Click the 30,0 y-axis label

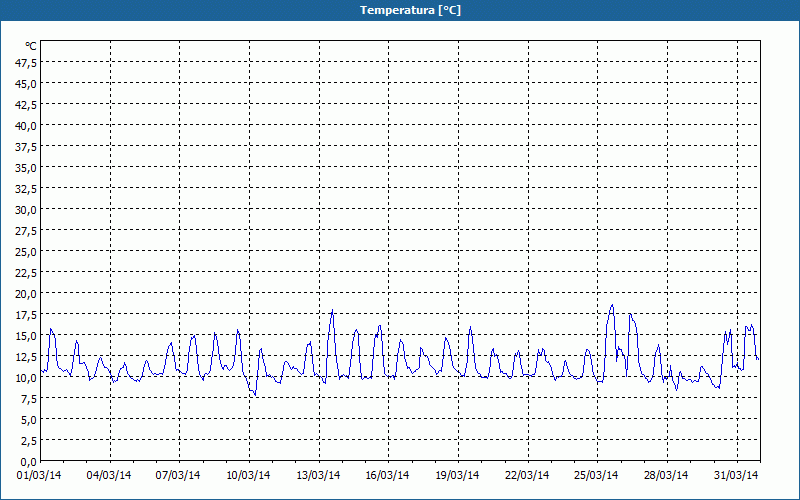pos(27,210)
